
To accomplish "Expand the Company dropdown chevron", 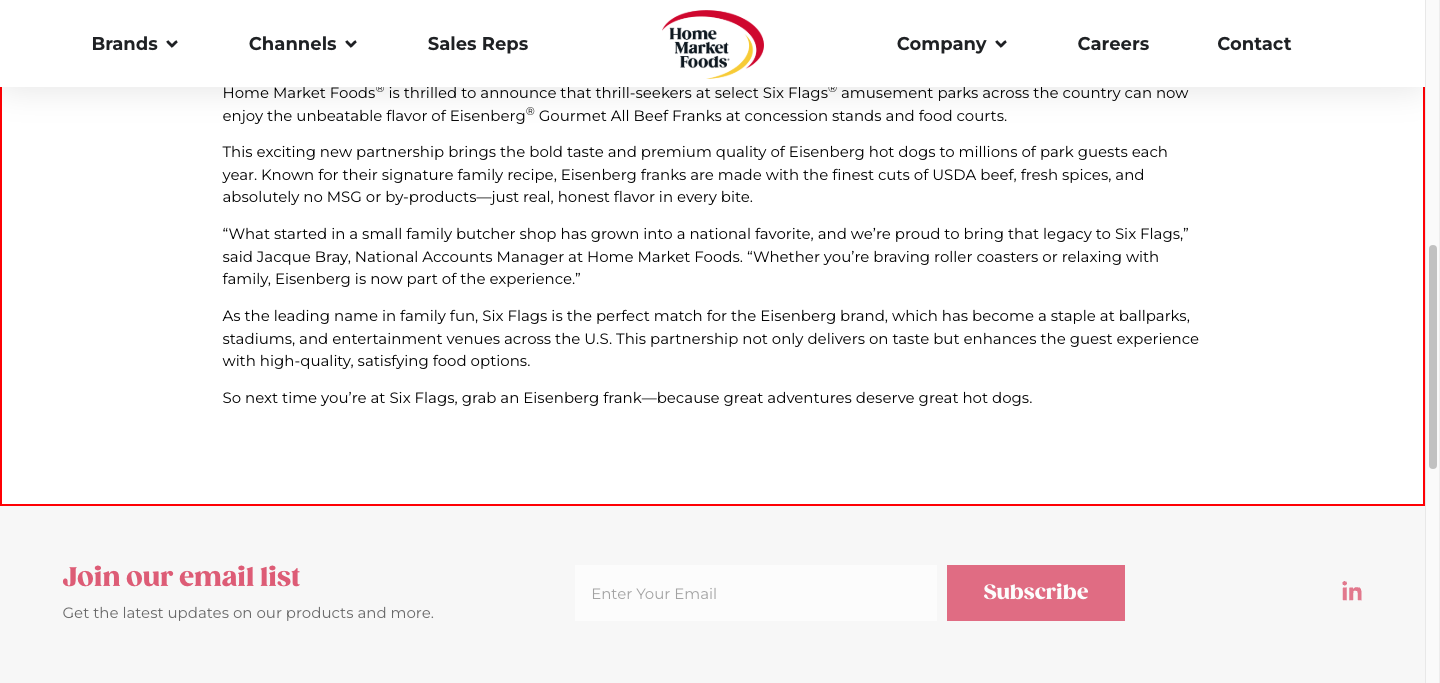I will pyautogui.click(x=1001, y=44).
